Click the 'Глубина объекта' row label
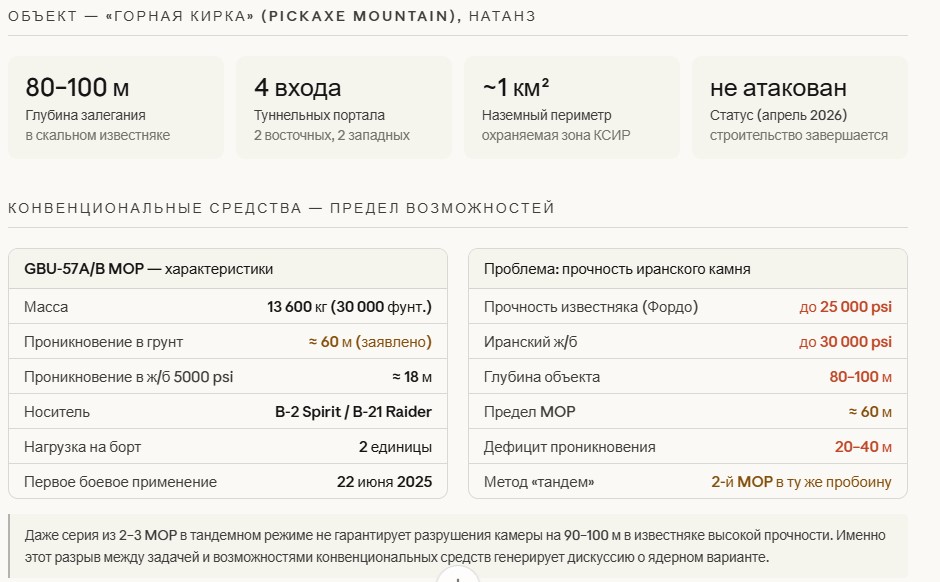Image resolution: width=940 pixels, height=582 pixels. pyautogui.click(x=542, y=377)
